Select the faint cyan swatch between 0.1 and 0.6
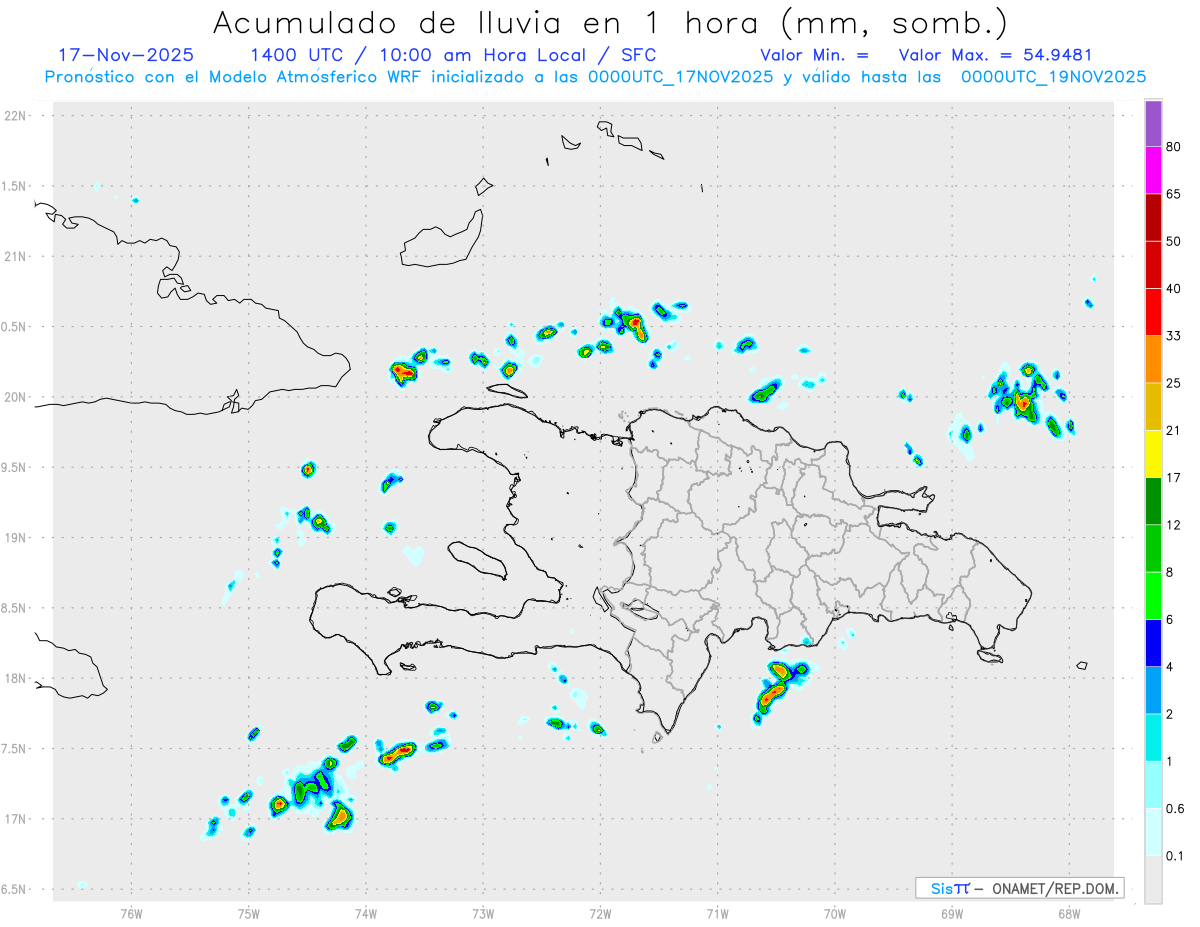 point(1153,832)
